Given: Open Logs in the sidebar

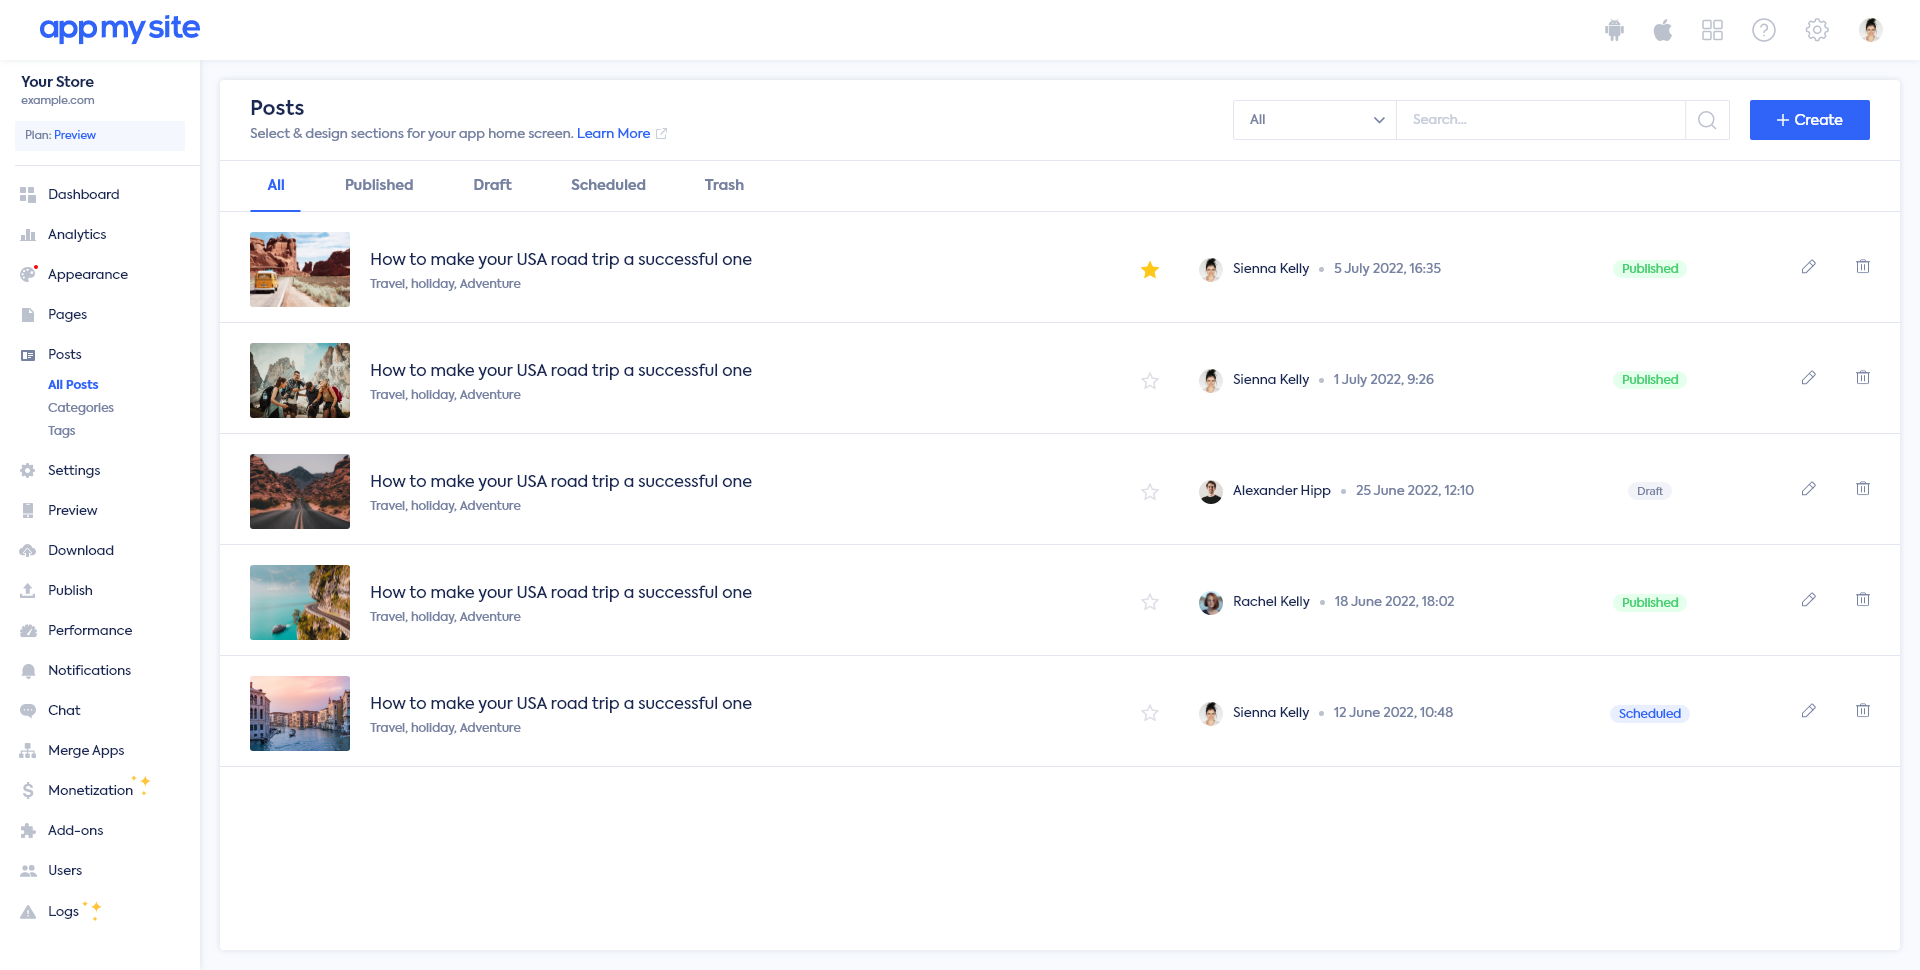Looking at the screenshot, I should point(63,911).
